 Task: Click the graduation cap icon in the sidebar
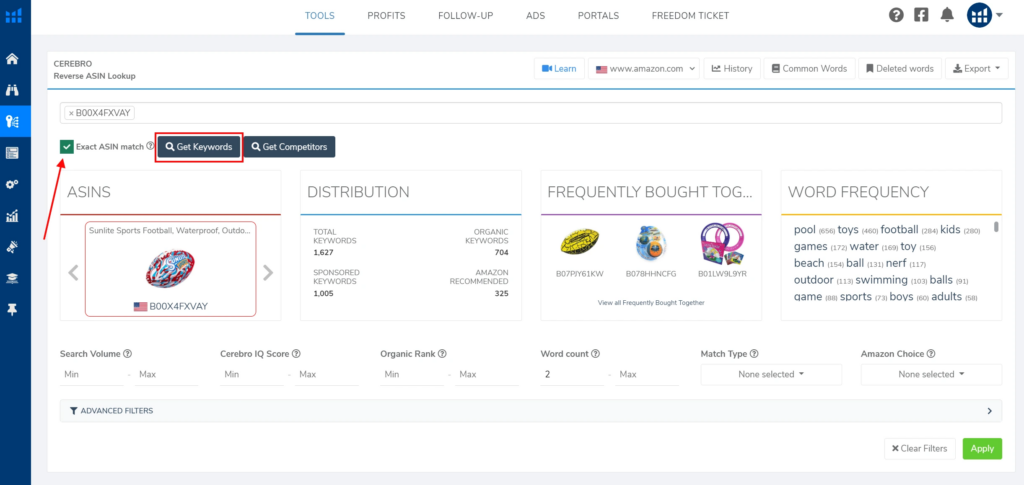pos(13,278)
